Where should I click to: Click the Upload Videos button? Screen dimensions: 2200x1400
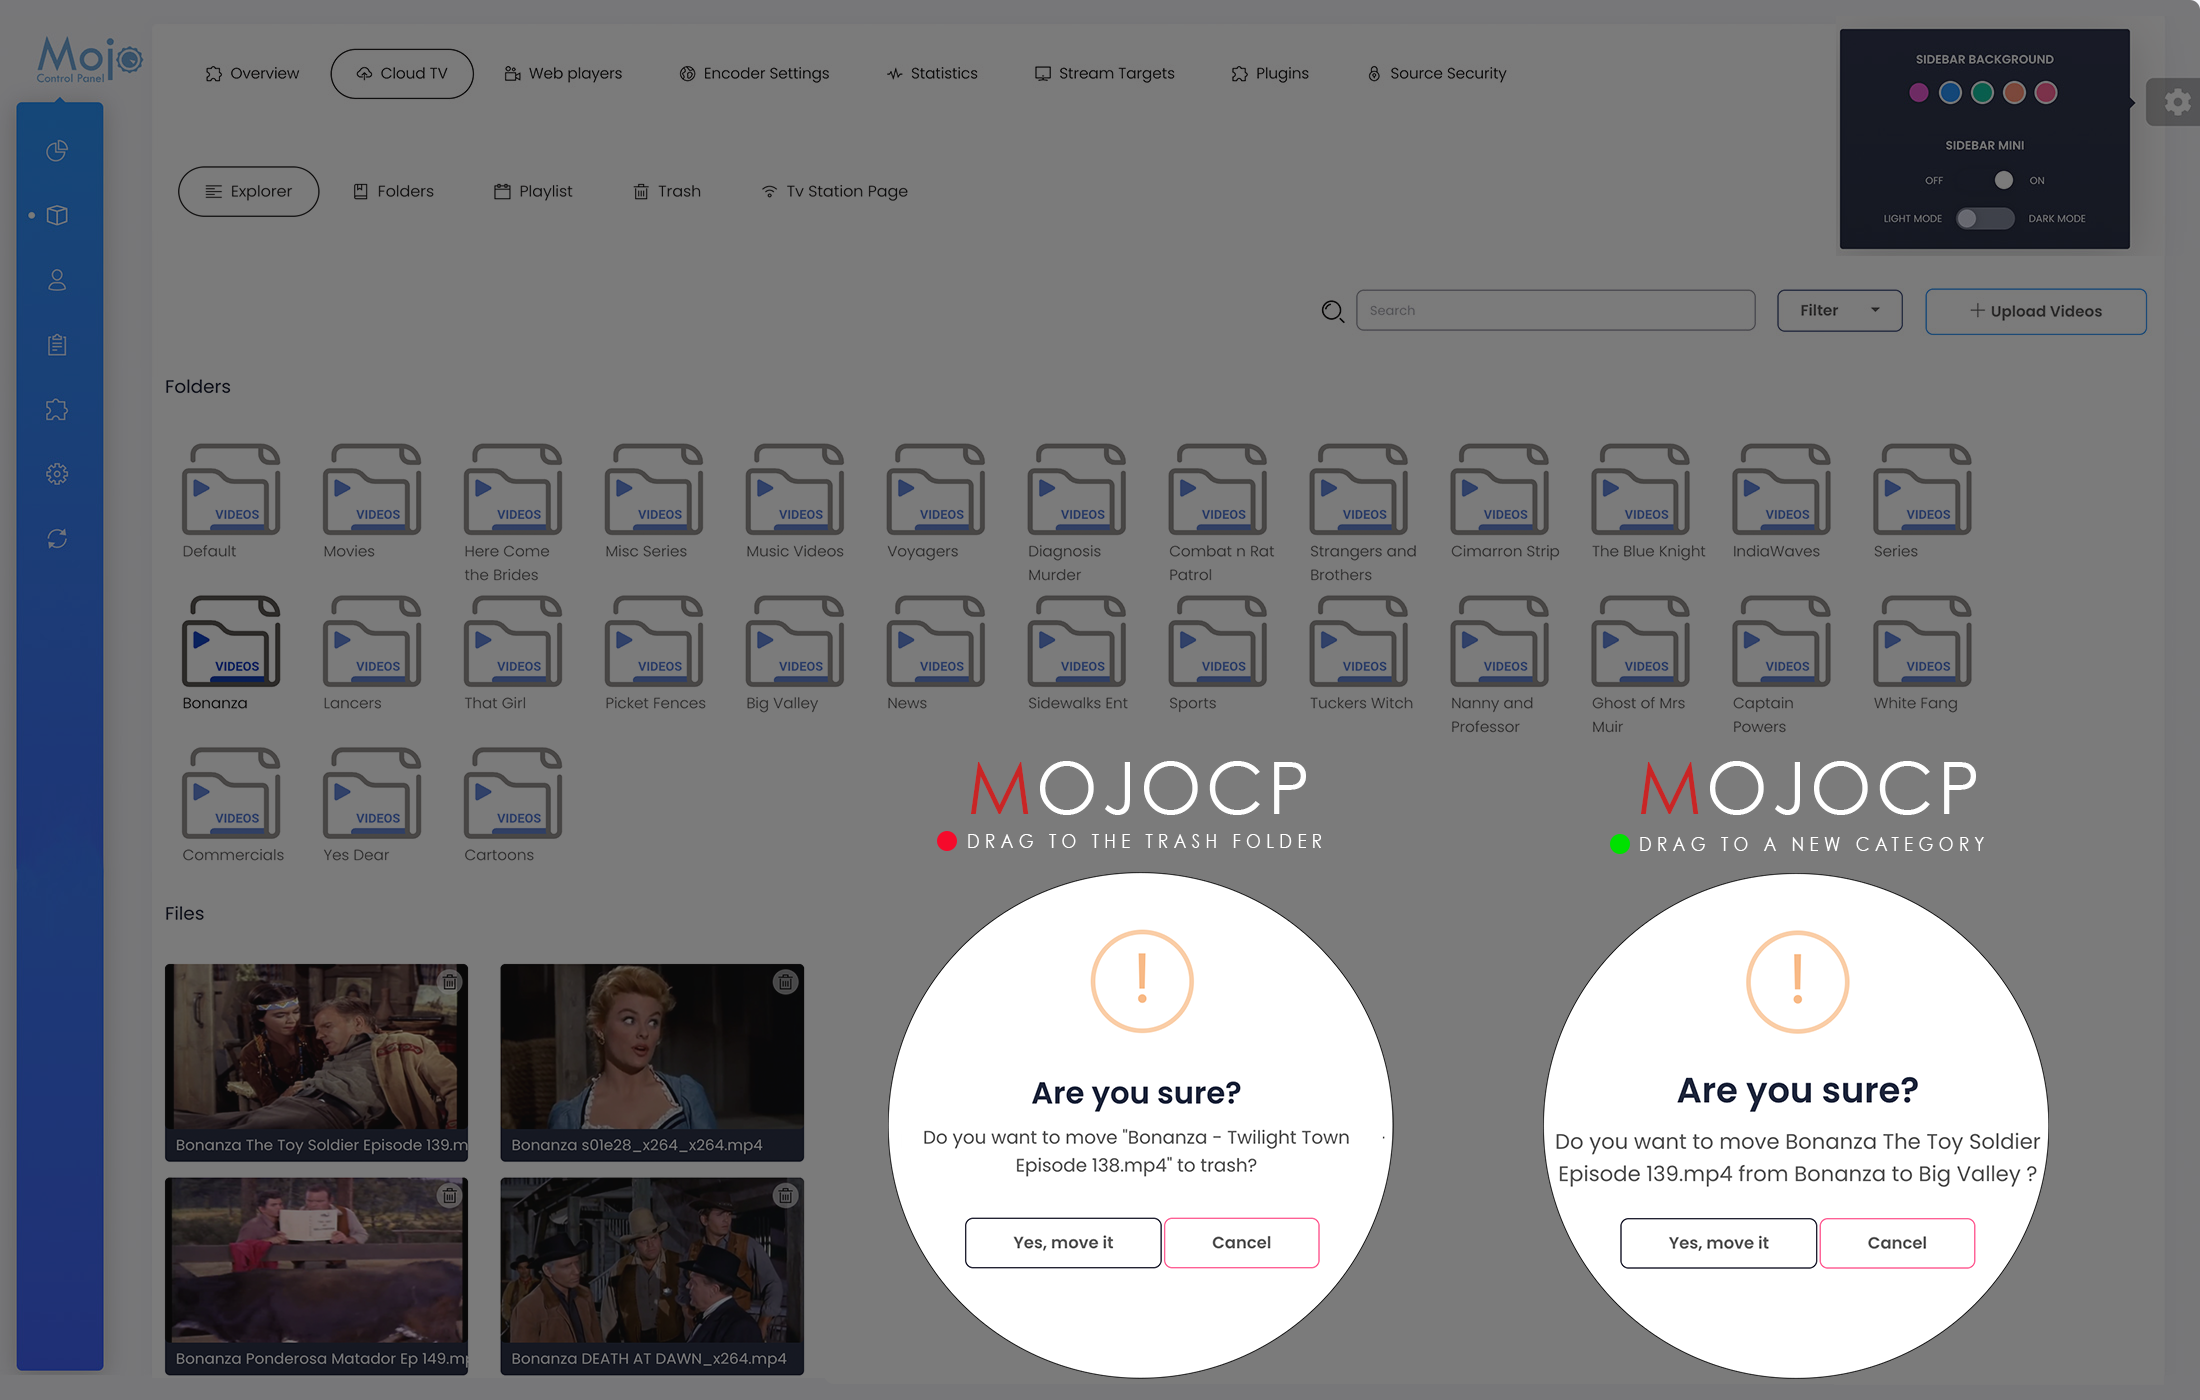[2035, 311]
